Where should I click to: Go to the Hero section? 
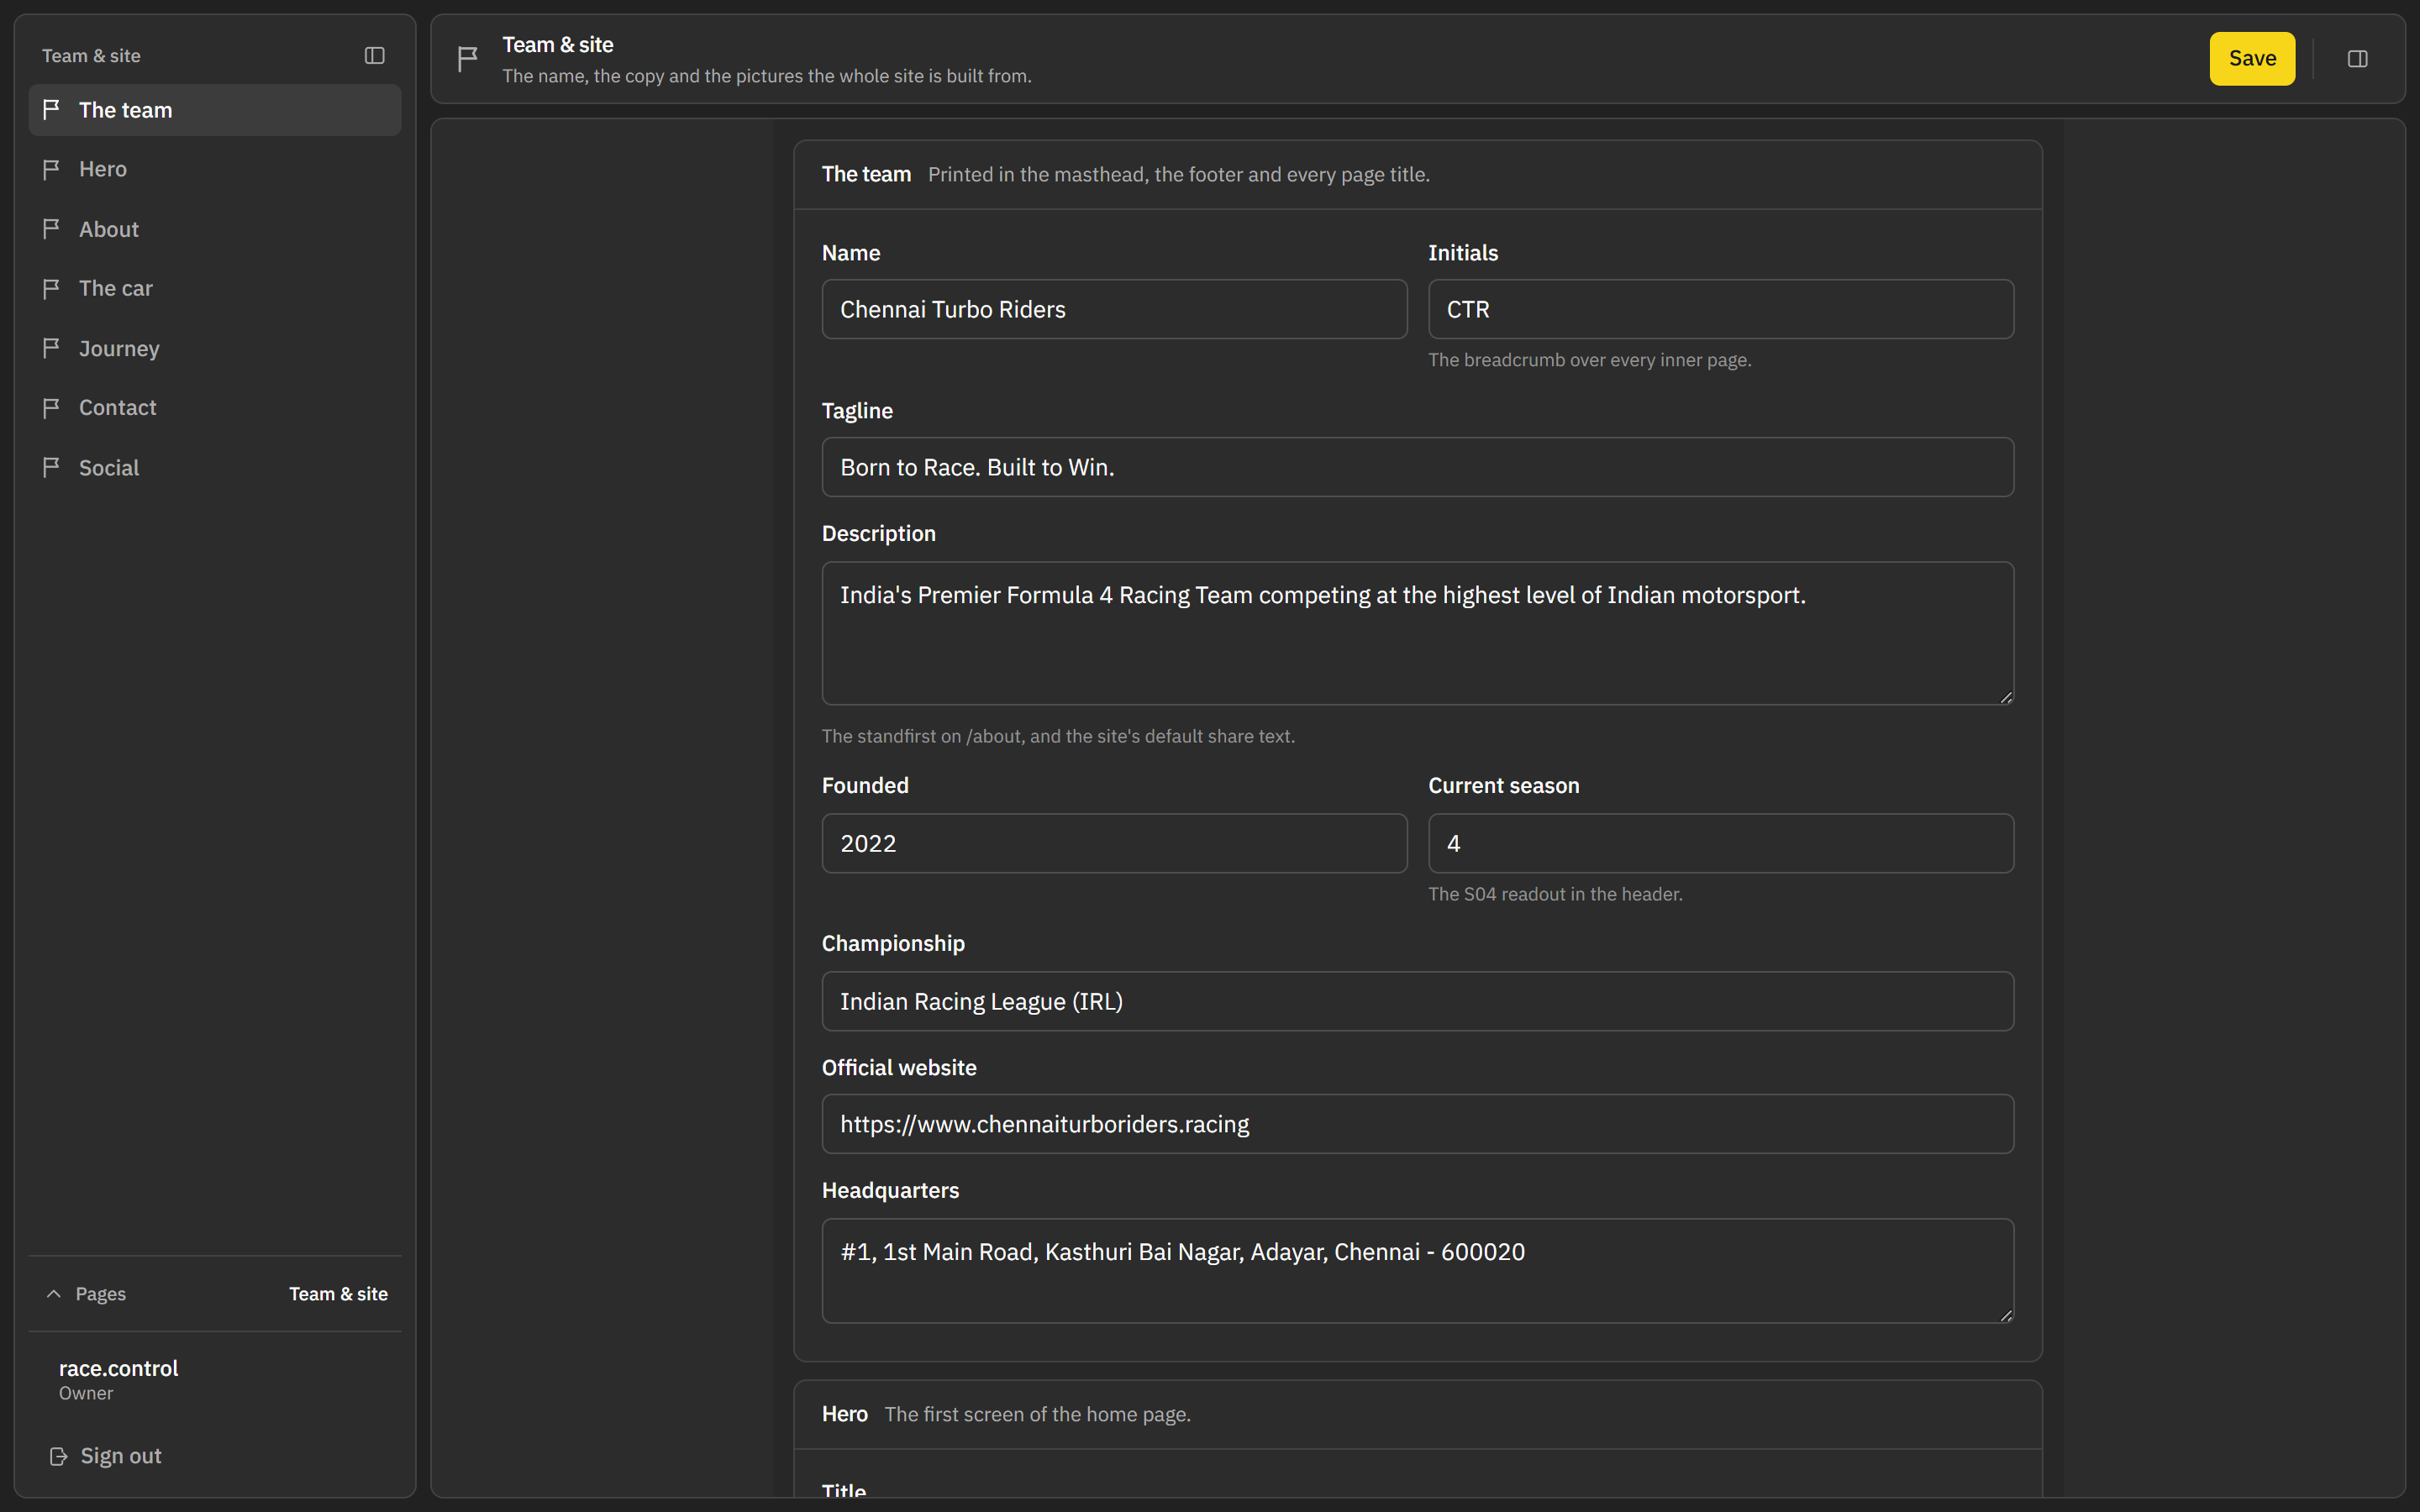click(215, 169)
